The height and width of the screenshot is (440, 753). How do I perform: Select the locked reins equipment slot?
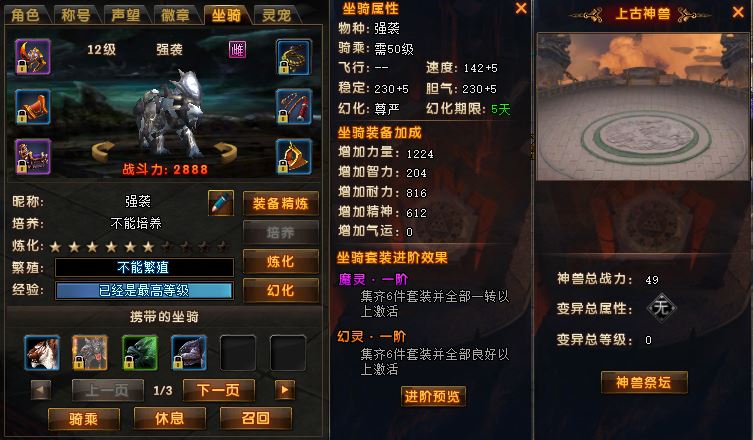pyautogui.click(x=293, y=57)
